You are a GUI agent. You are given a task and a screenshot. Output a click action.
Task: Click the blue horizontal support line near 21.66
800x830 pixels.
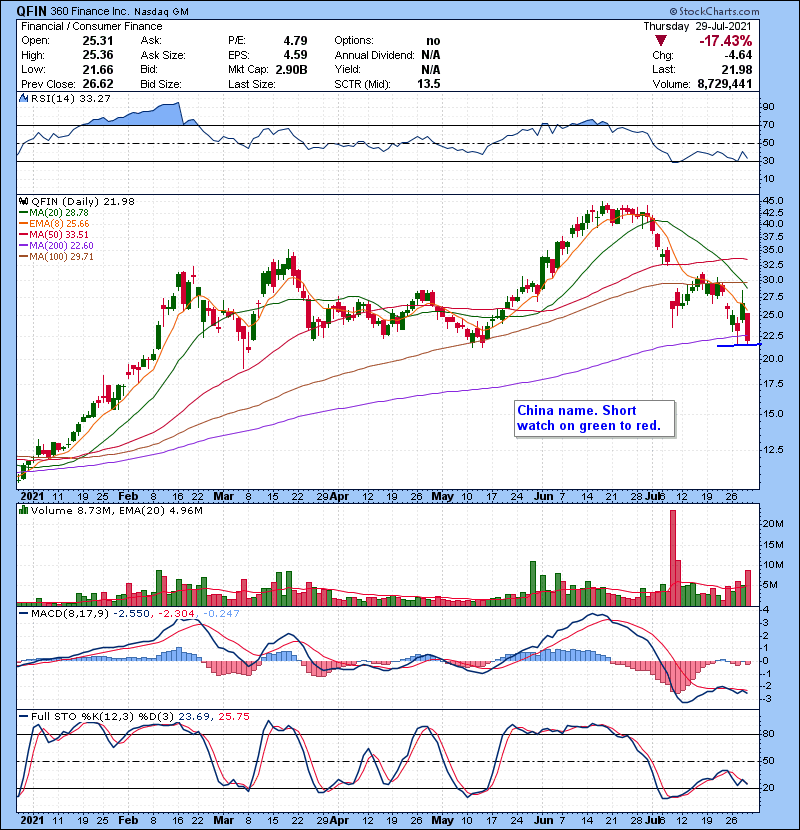coord(739,345)
